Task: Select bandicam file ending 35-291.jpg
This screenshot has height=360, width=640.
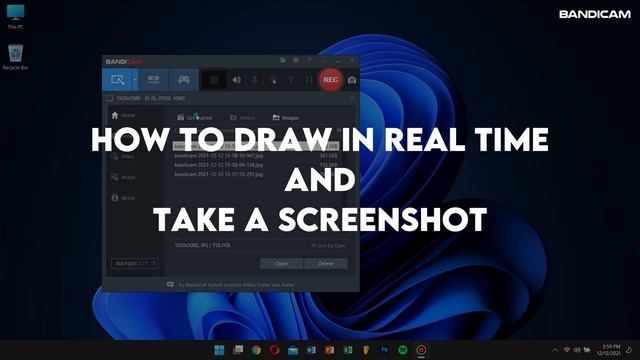Action: point(256,174)
